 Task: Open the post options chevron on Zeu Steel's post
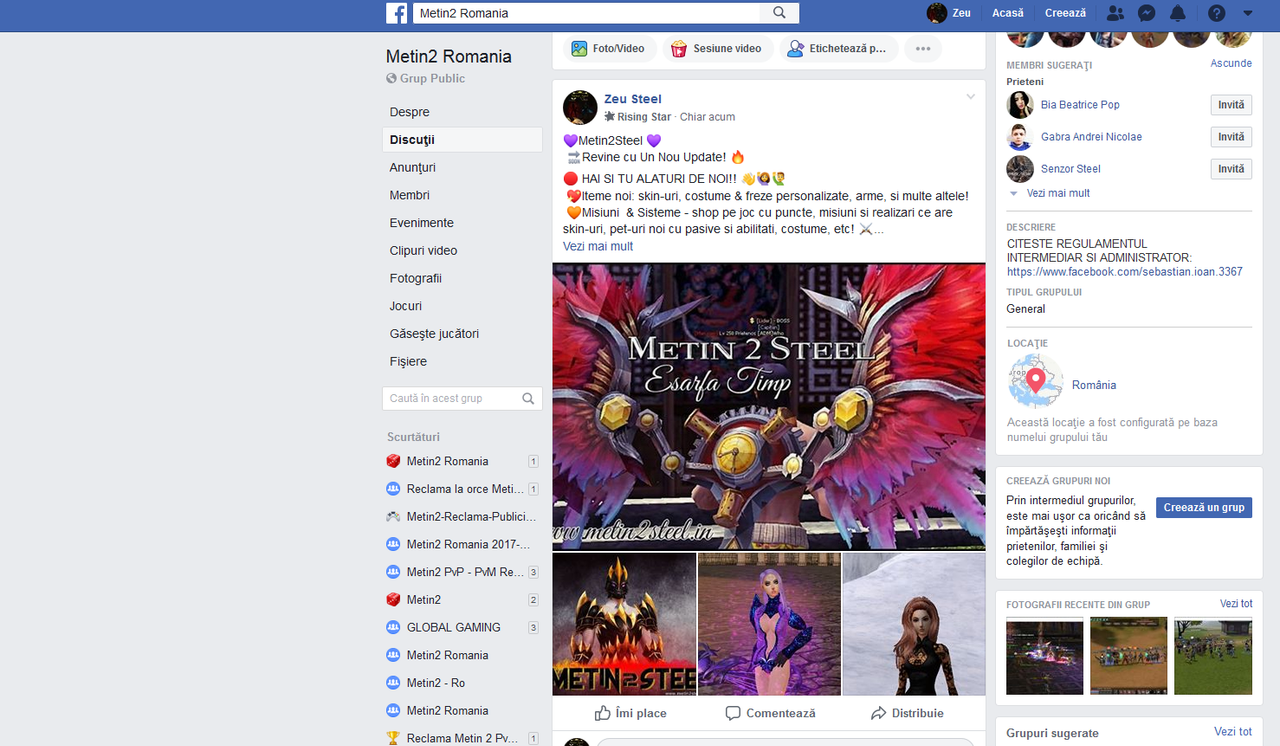pos(970,97)
